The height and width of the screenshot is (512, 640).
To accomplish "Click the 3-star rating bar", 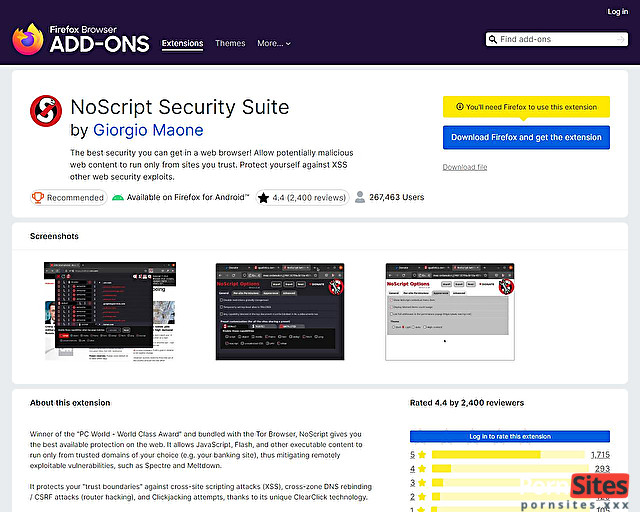I will tap(508, 482).
